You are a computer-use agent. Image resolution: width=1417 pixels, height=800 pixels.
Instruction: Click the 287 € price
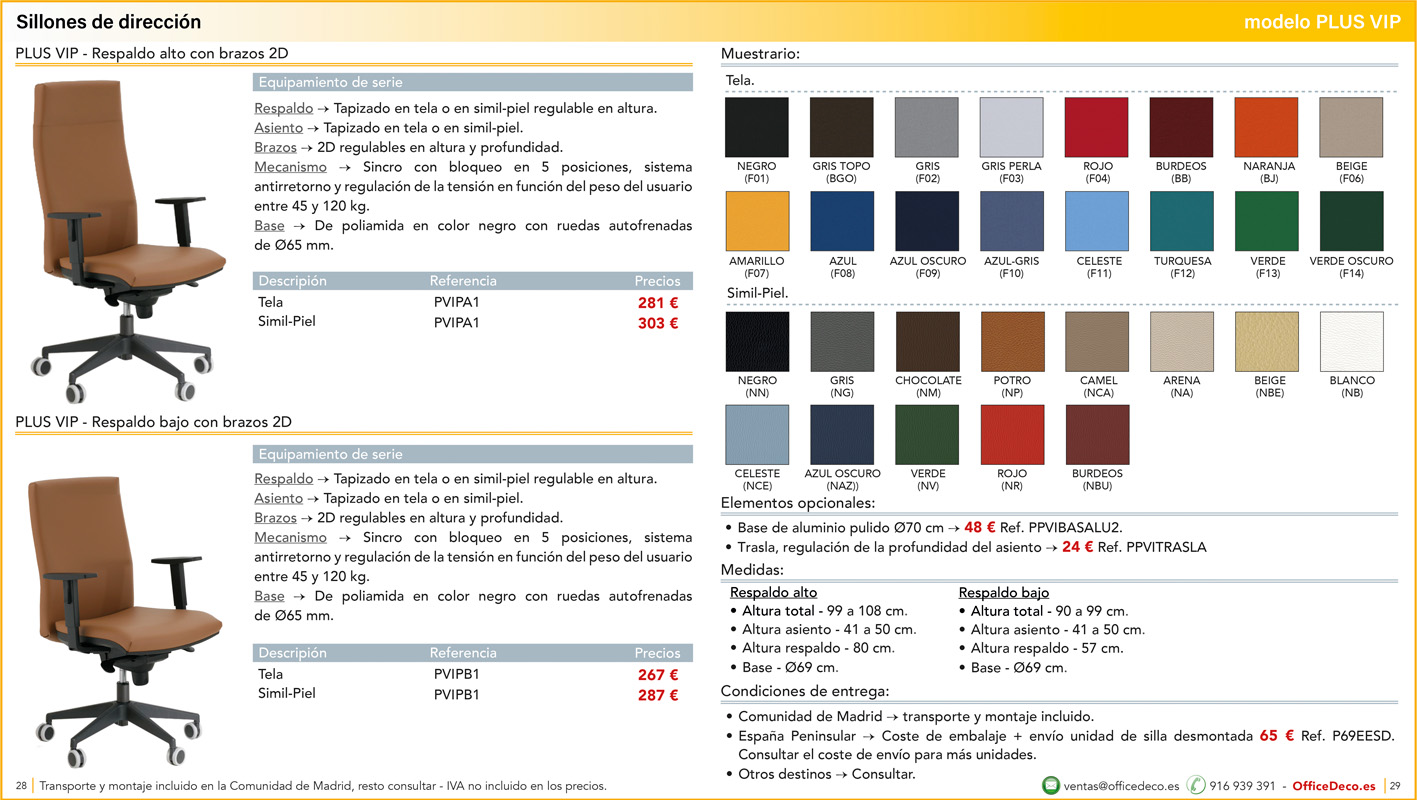658,695
